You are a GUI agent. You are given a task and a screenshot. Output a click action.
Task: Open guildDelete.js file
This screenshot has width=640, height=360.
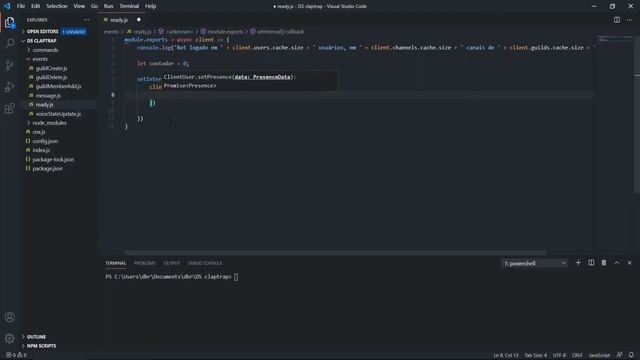click(51, 77)
